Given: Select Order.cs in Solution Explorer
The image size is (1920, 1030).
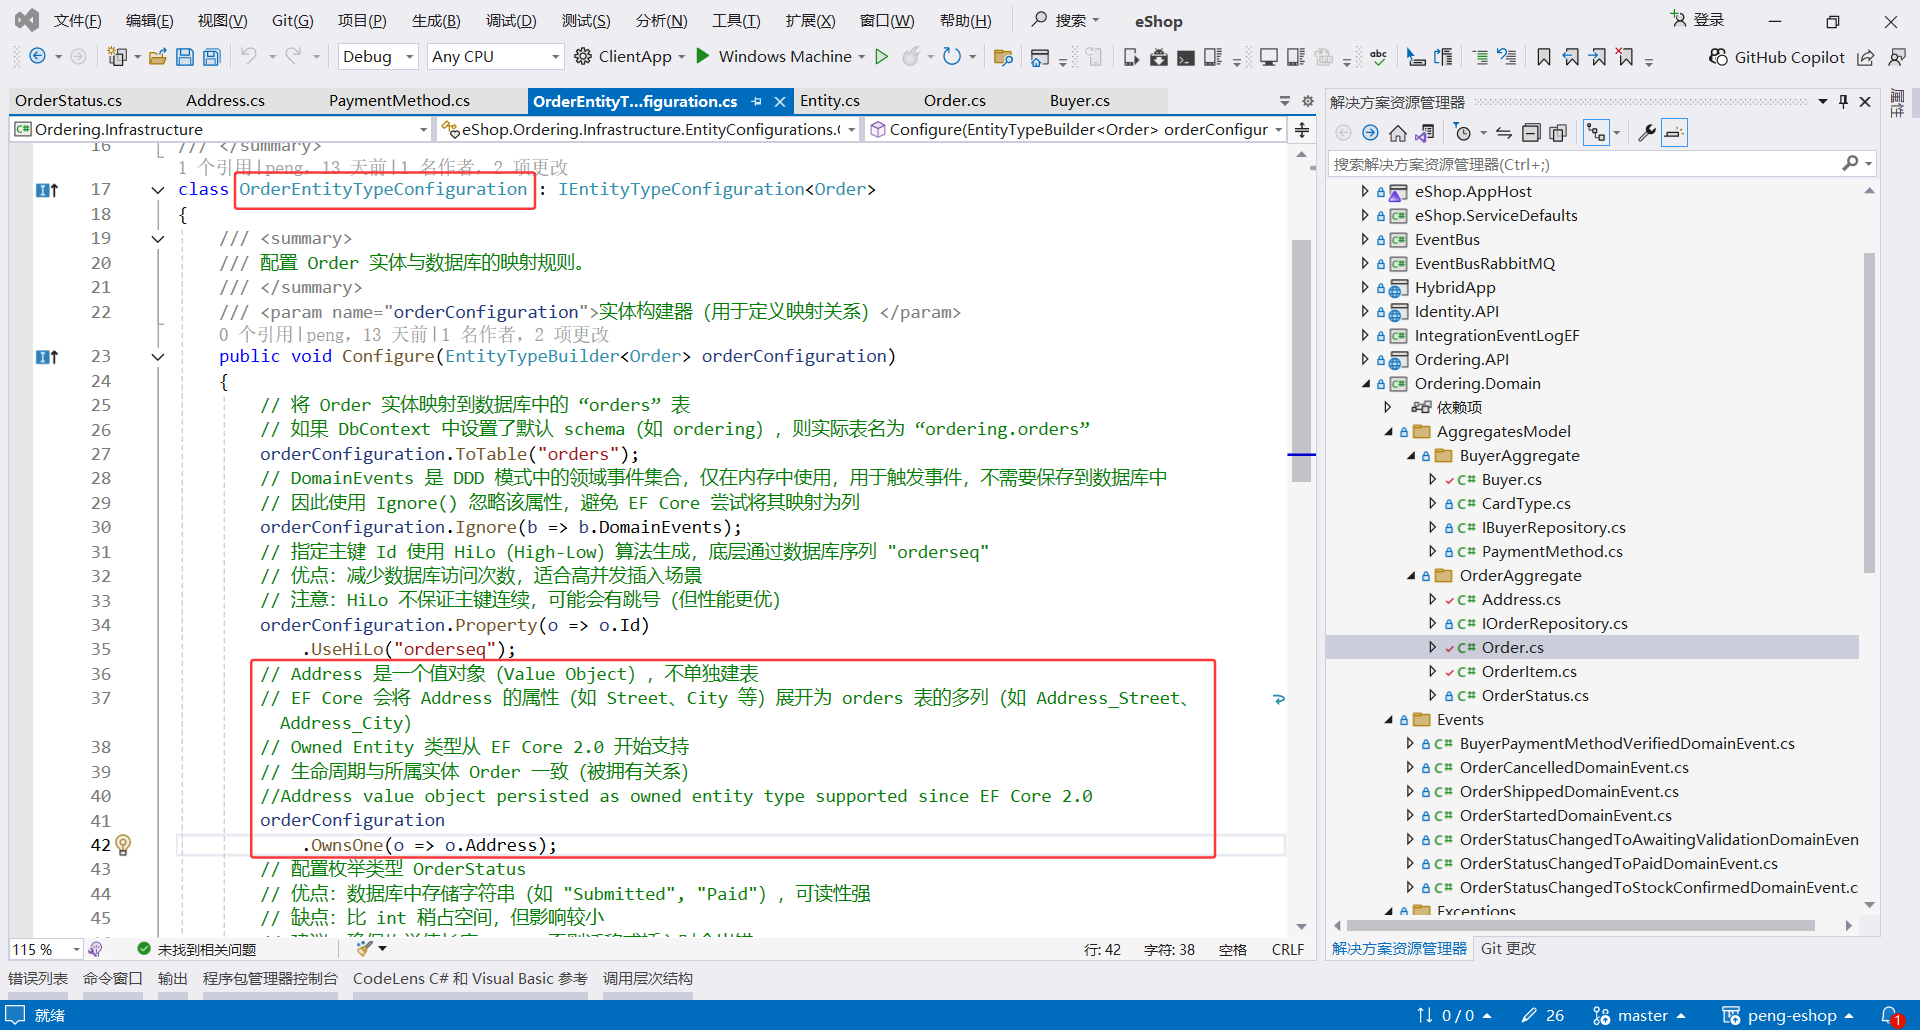Looking at the screenshot, I should (x=1512, y=648).
